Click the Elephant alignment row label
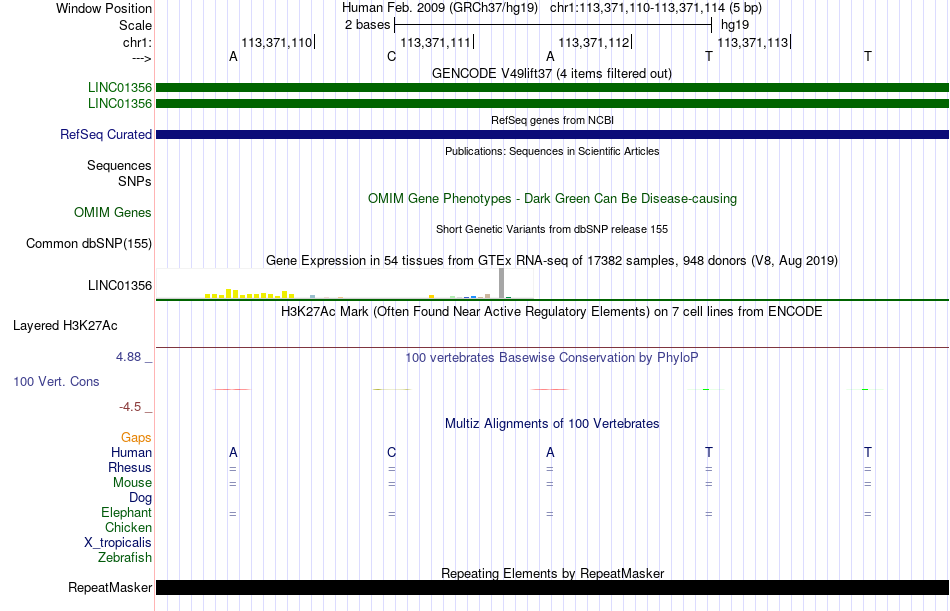This screenshot has width=950, height=611. [x=126, y=513]
